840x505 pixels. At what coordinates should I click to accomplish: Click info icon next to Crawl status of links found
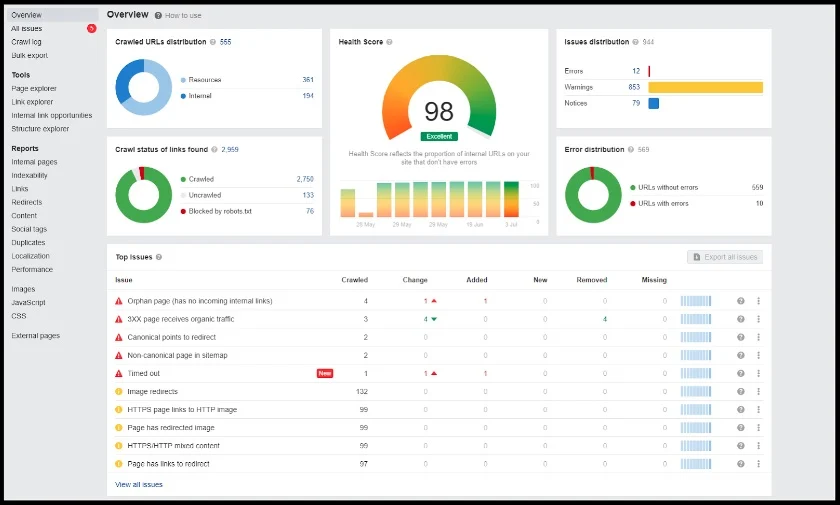point(214,149)
